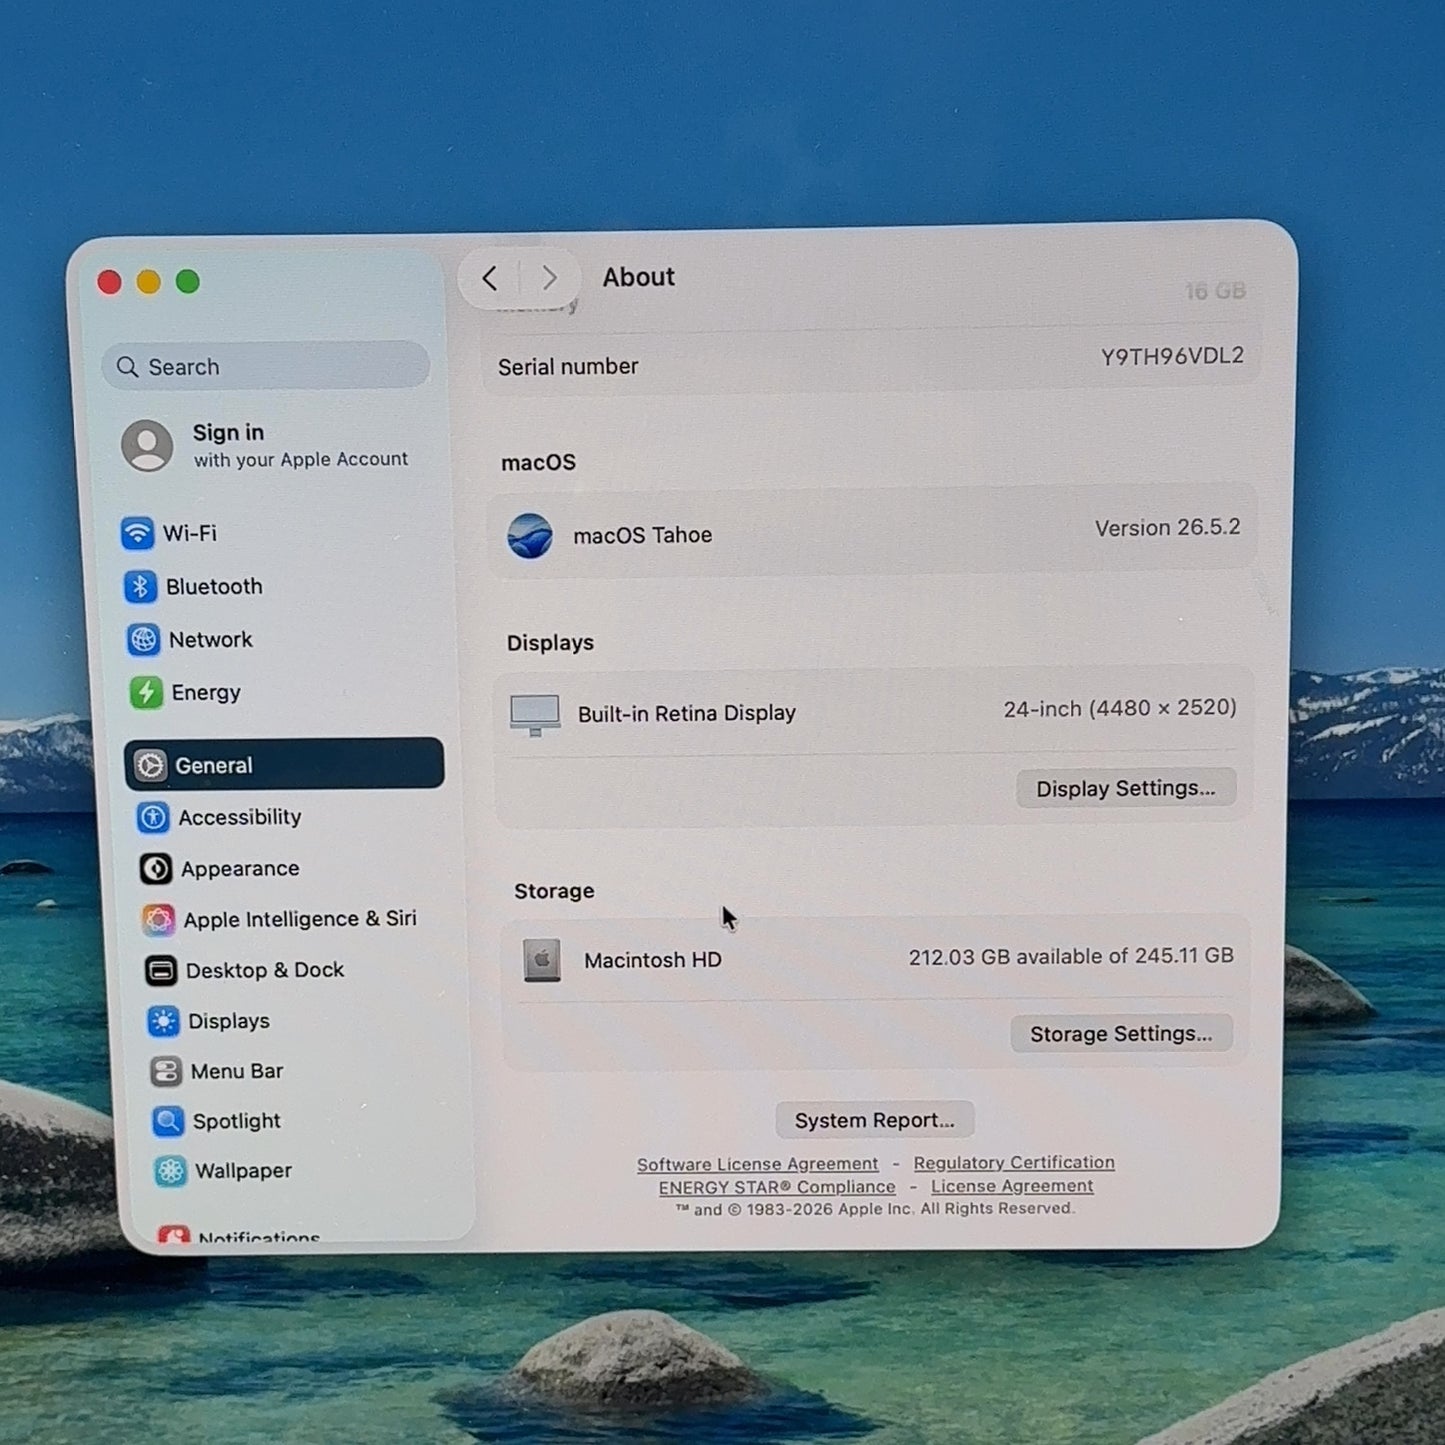Go forward using the right chevron
1445x1445 pixels.
tap(549, 278)
